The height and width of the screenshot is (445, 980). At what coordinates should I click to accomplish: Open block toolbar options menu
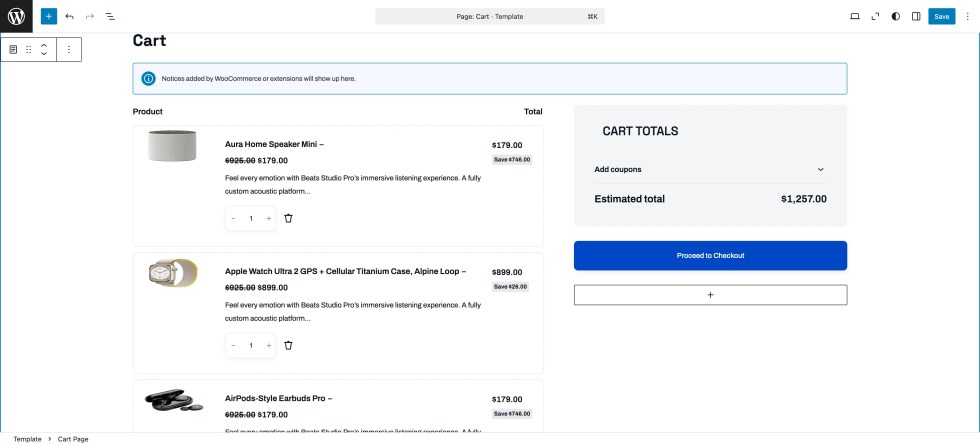(69, 49)
